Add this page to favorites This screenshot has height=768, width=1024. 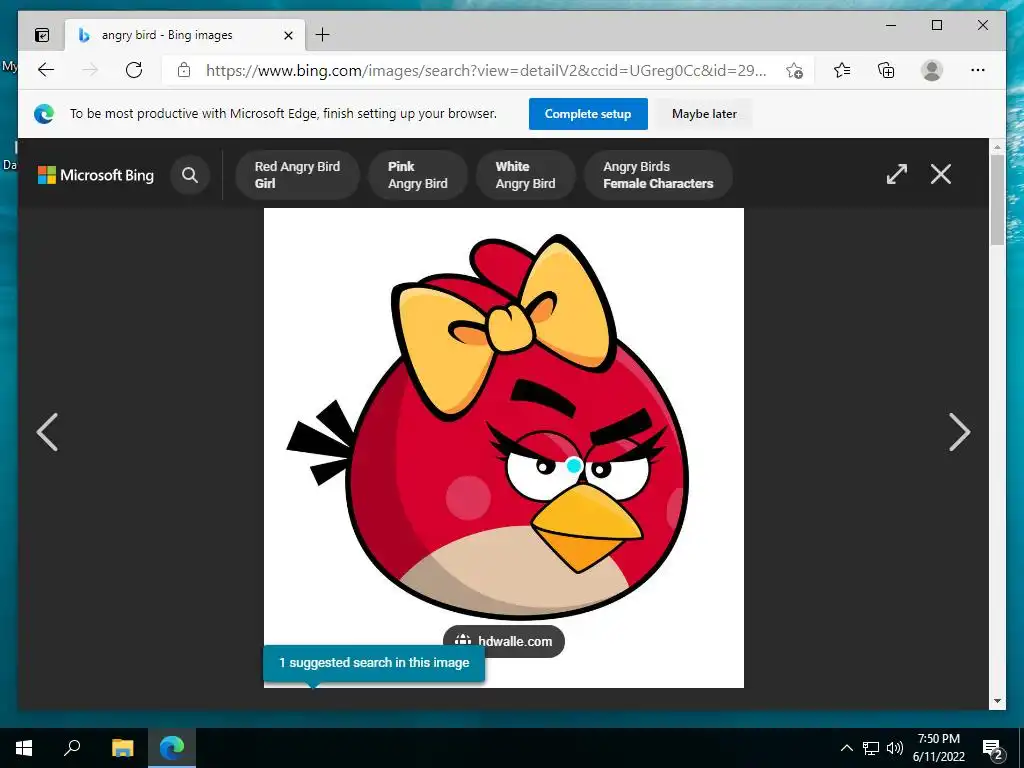794,71
